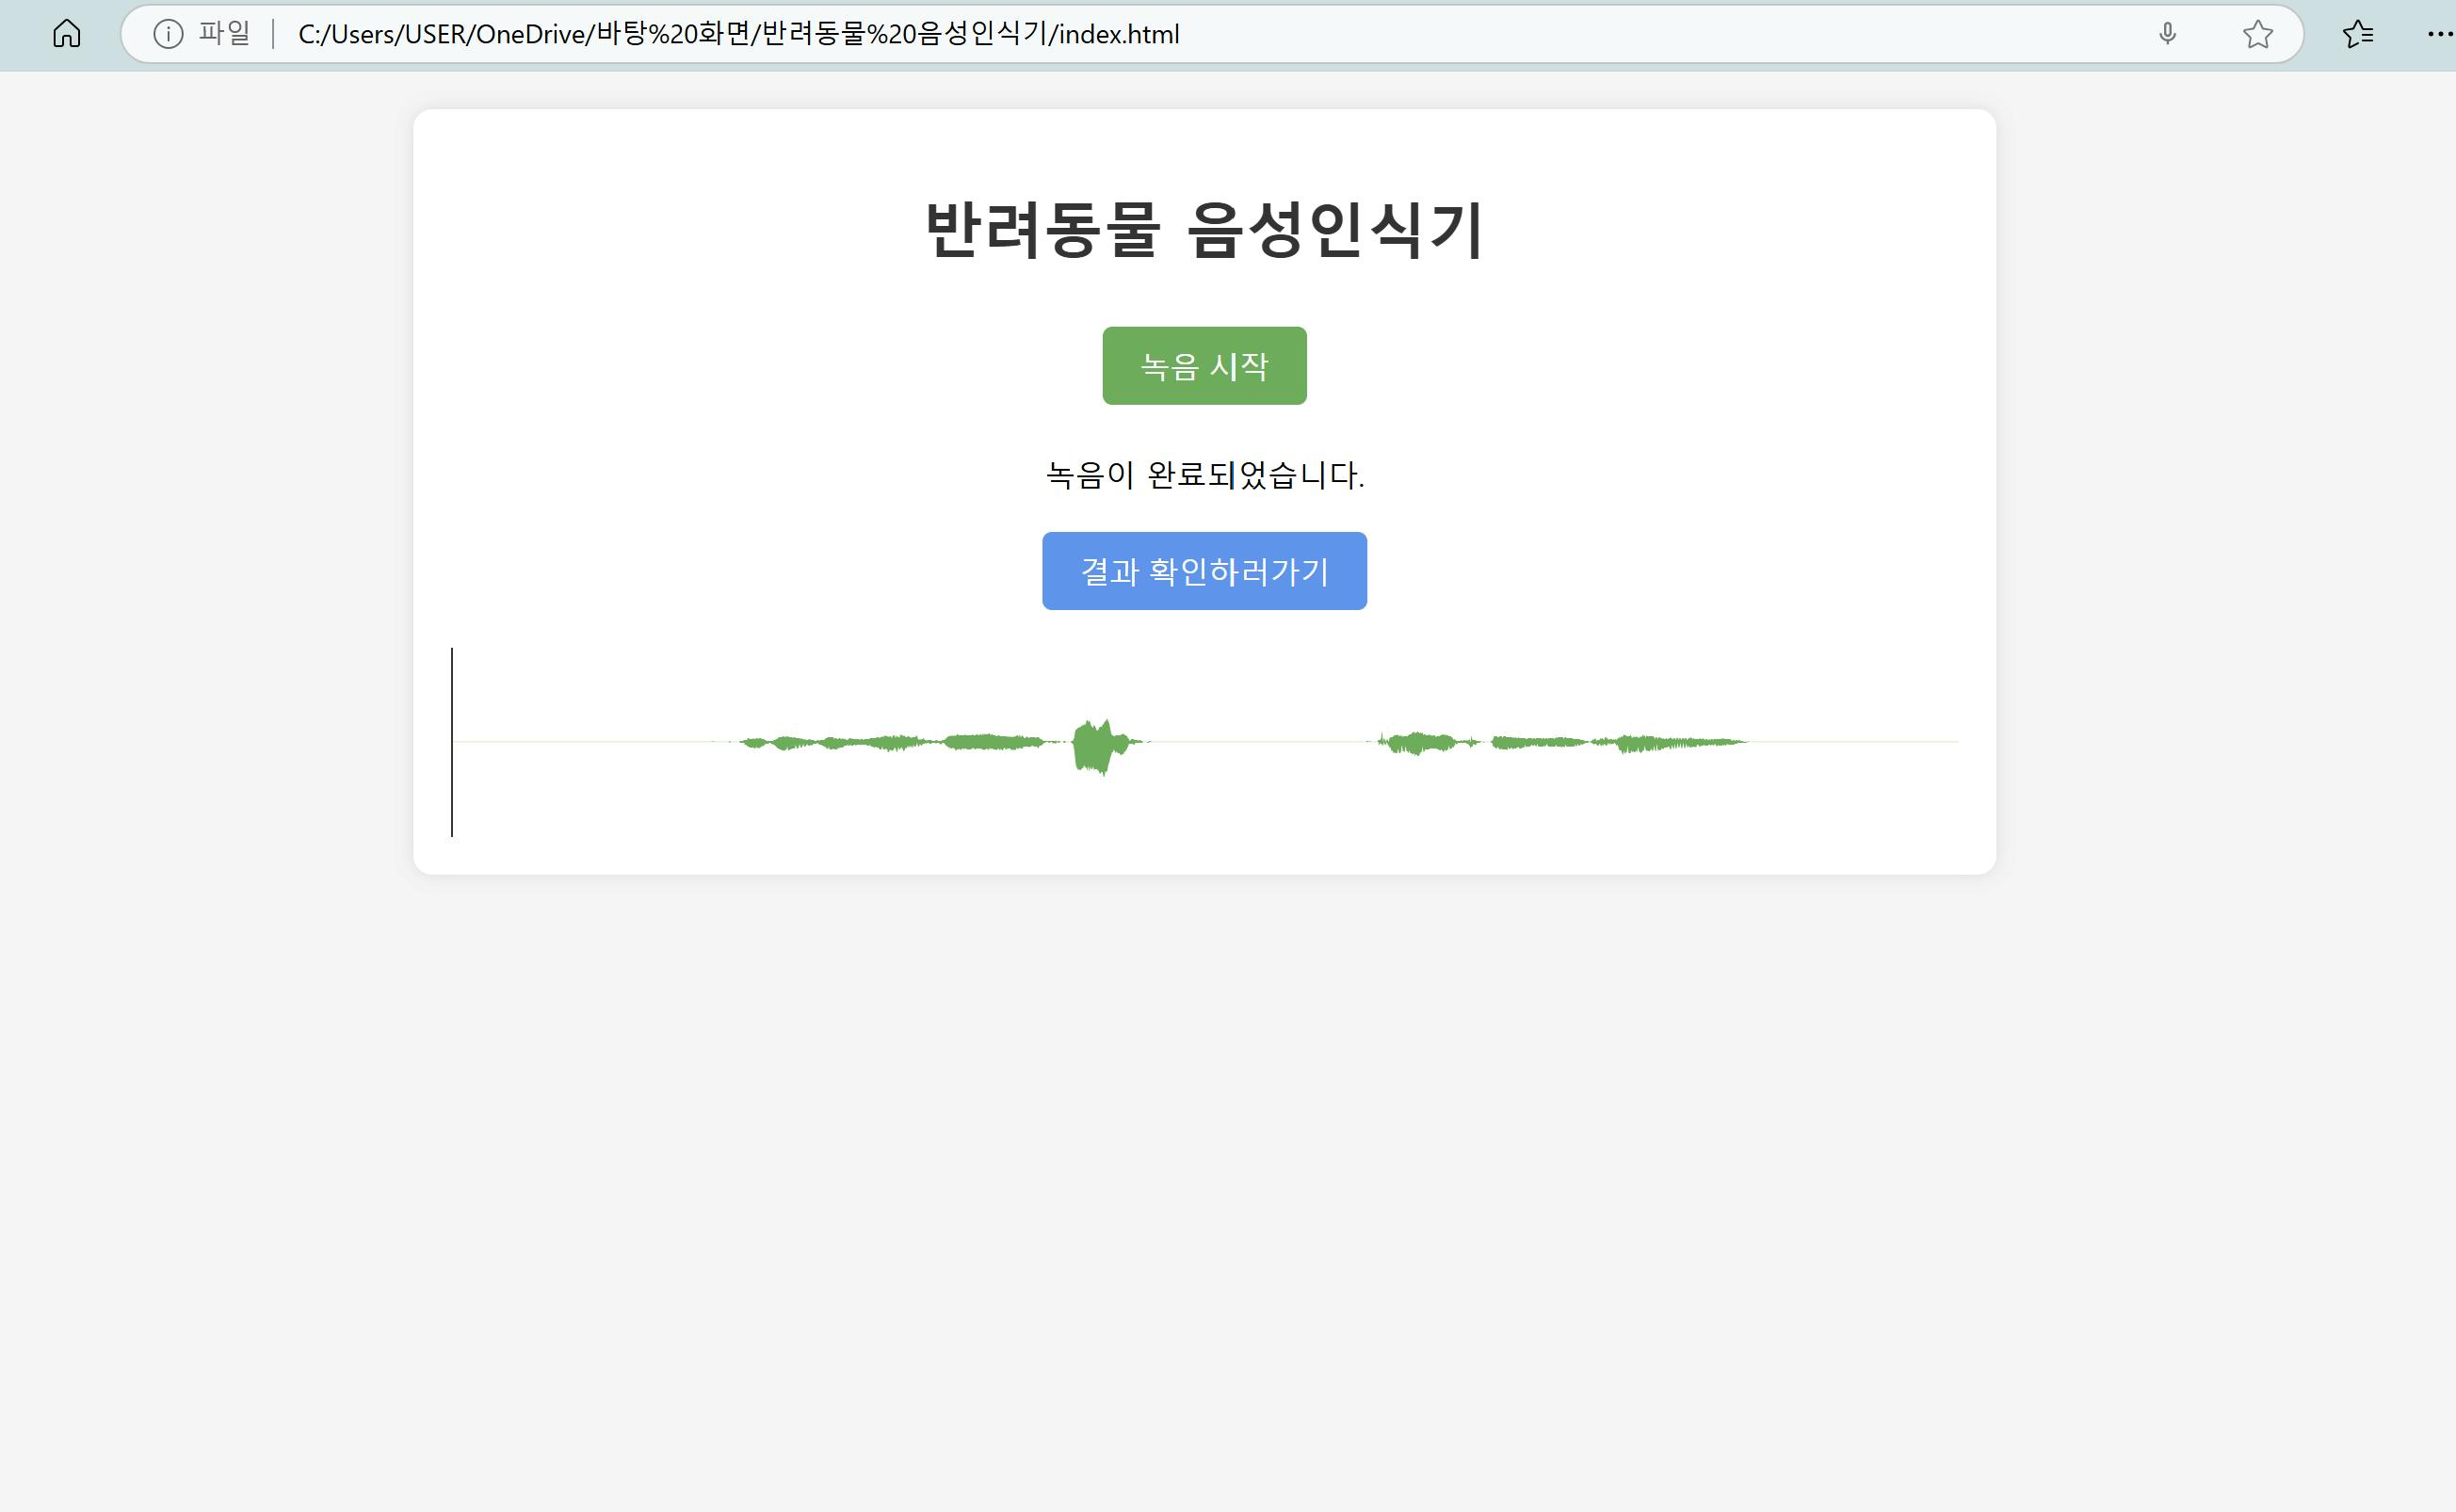
Task: Click the 반려동물 음성인식기 heading
Action: coord(1204,230)
